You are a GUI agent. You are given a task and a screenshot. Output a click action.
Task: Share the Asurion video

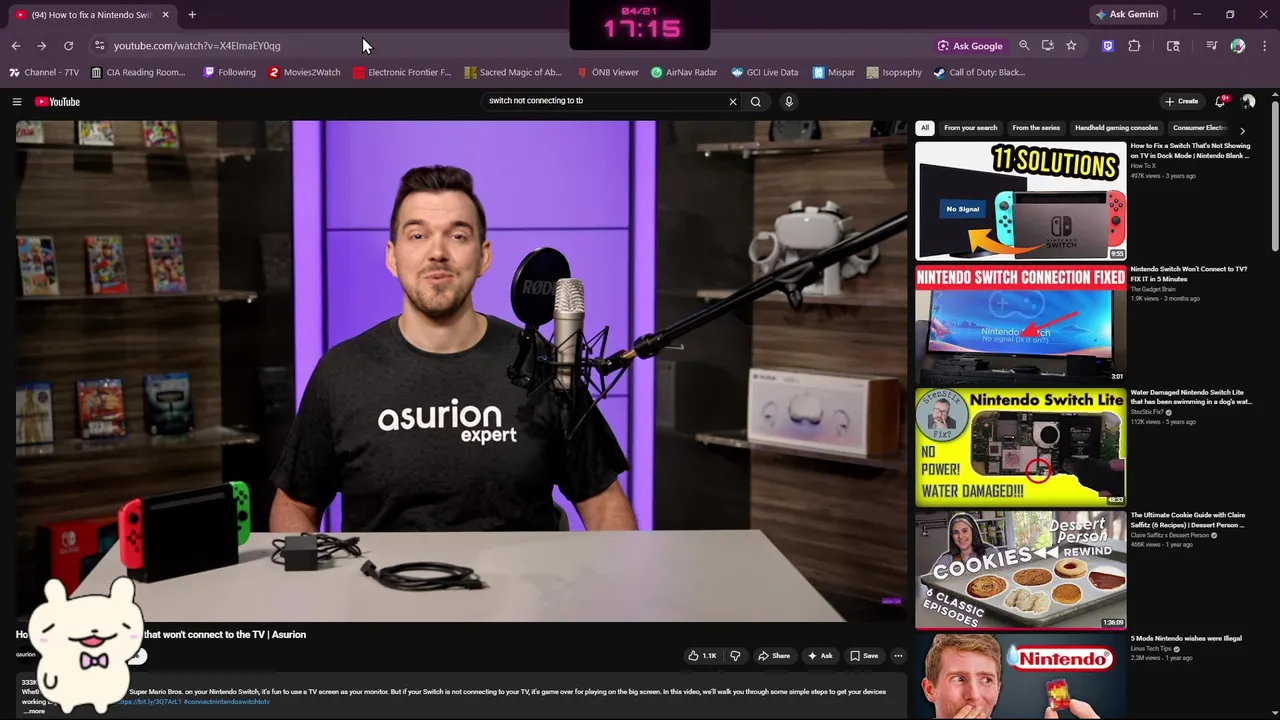(774, 656)
